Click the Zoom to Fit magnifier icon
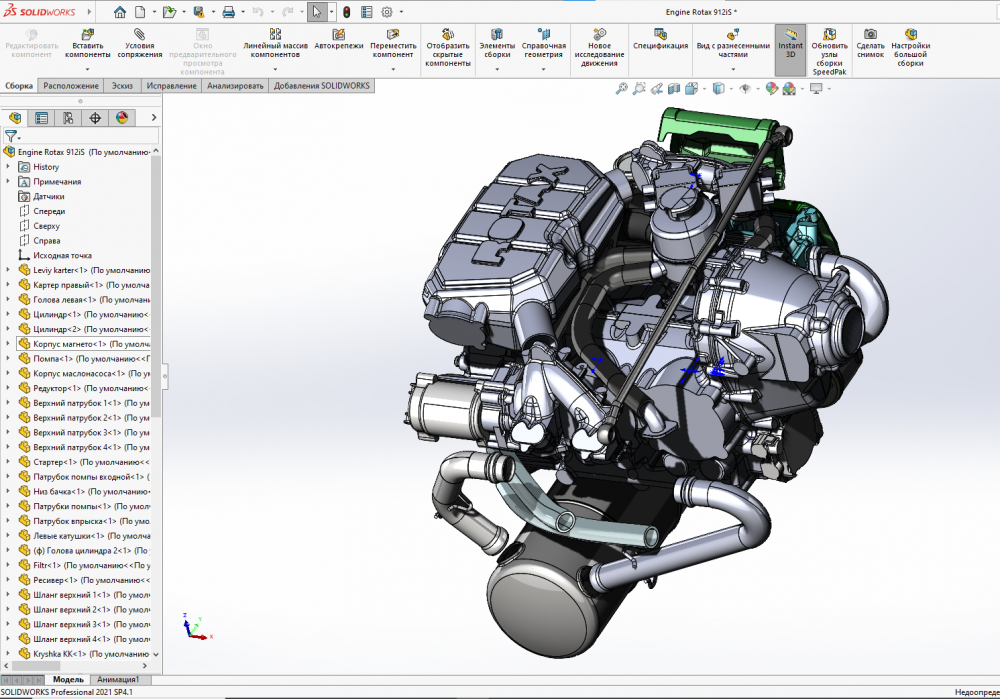The width and height of the screenshot is (1000, 699). [621, 89]
